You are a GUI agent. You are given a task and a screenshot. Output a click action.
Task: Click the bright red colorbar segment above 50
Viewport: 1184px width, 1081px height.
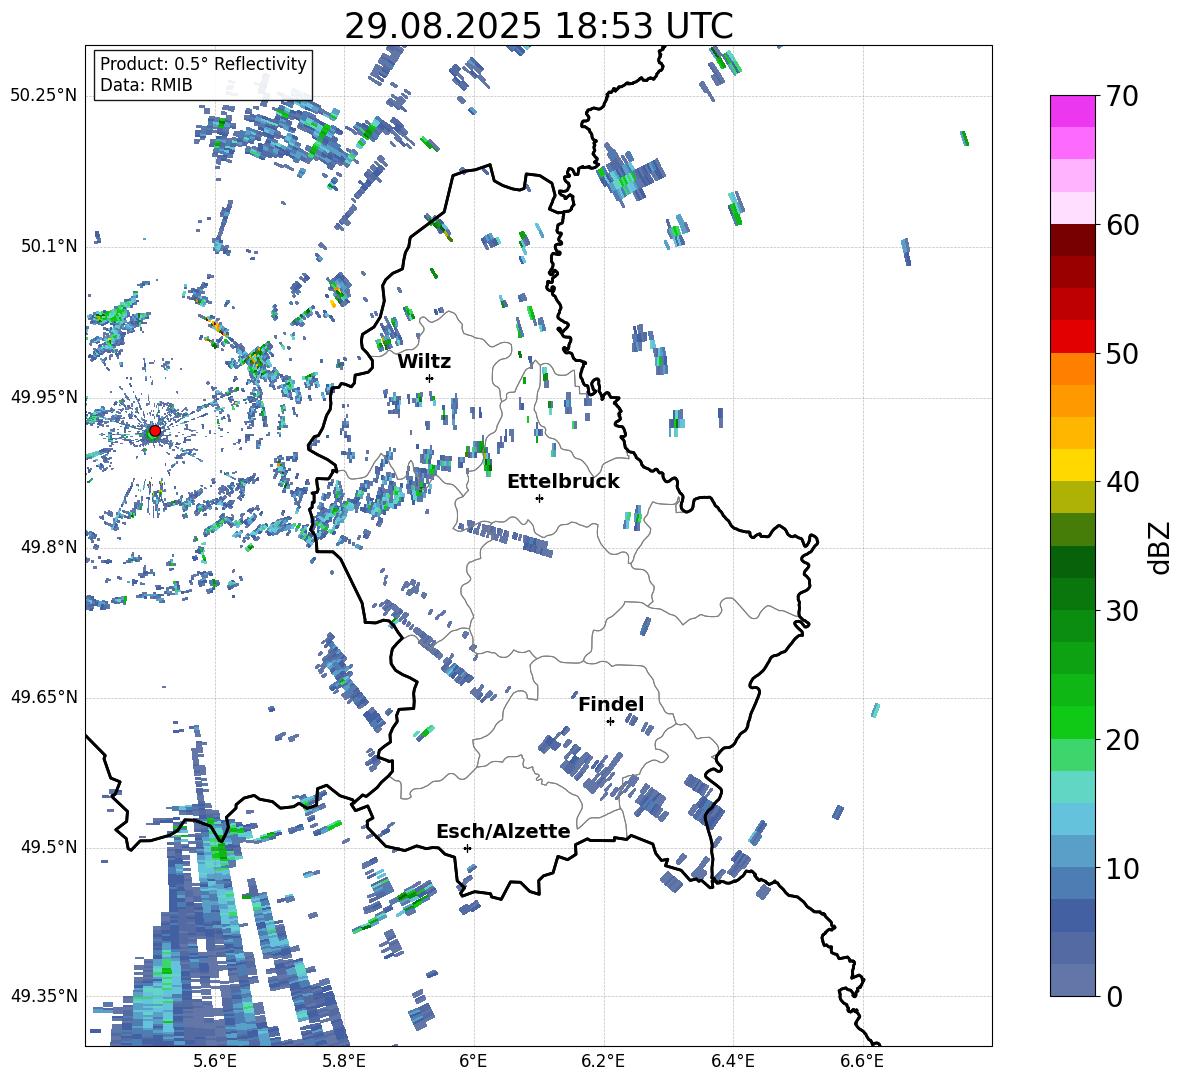pyautogui.click(x=1072, y=337)
